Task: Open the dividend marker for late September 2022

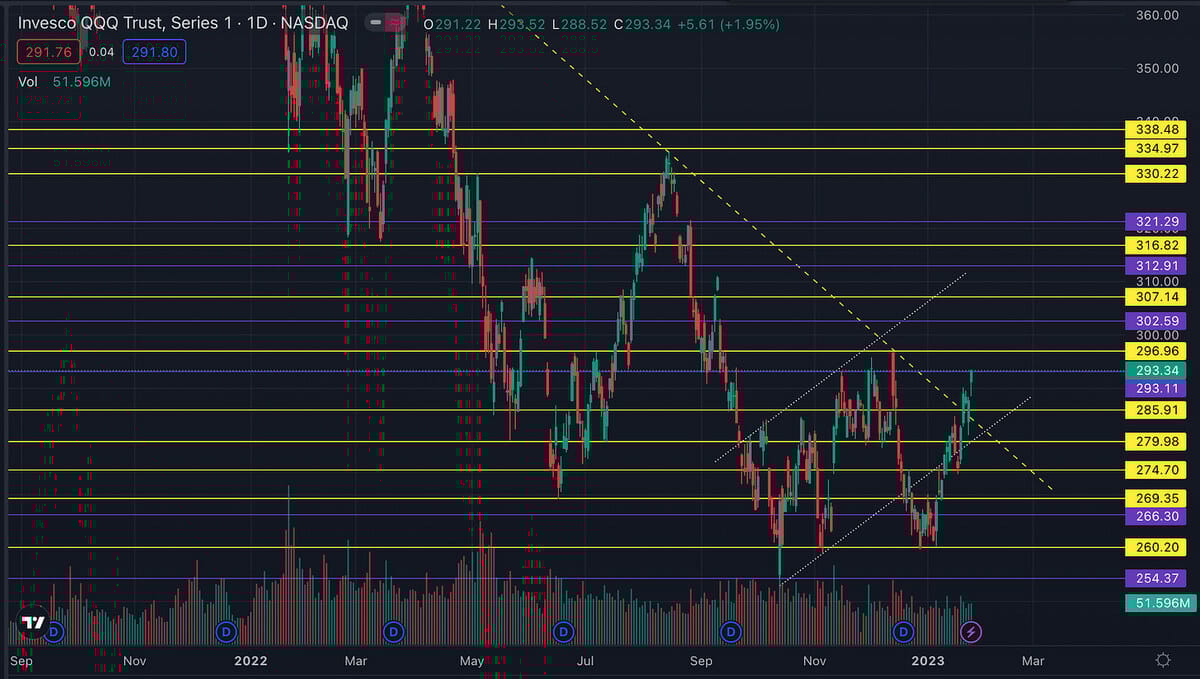Action: click(x=732, y=632)
